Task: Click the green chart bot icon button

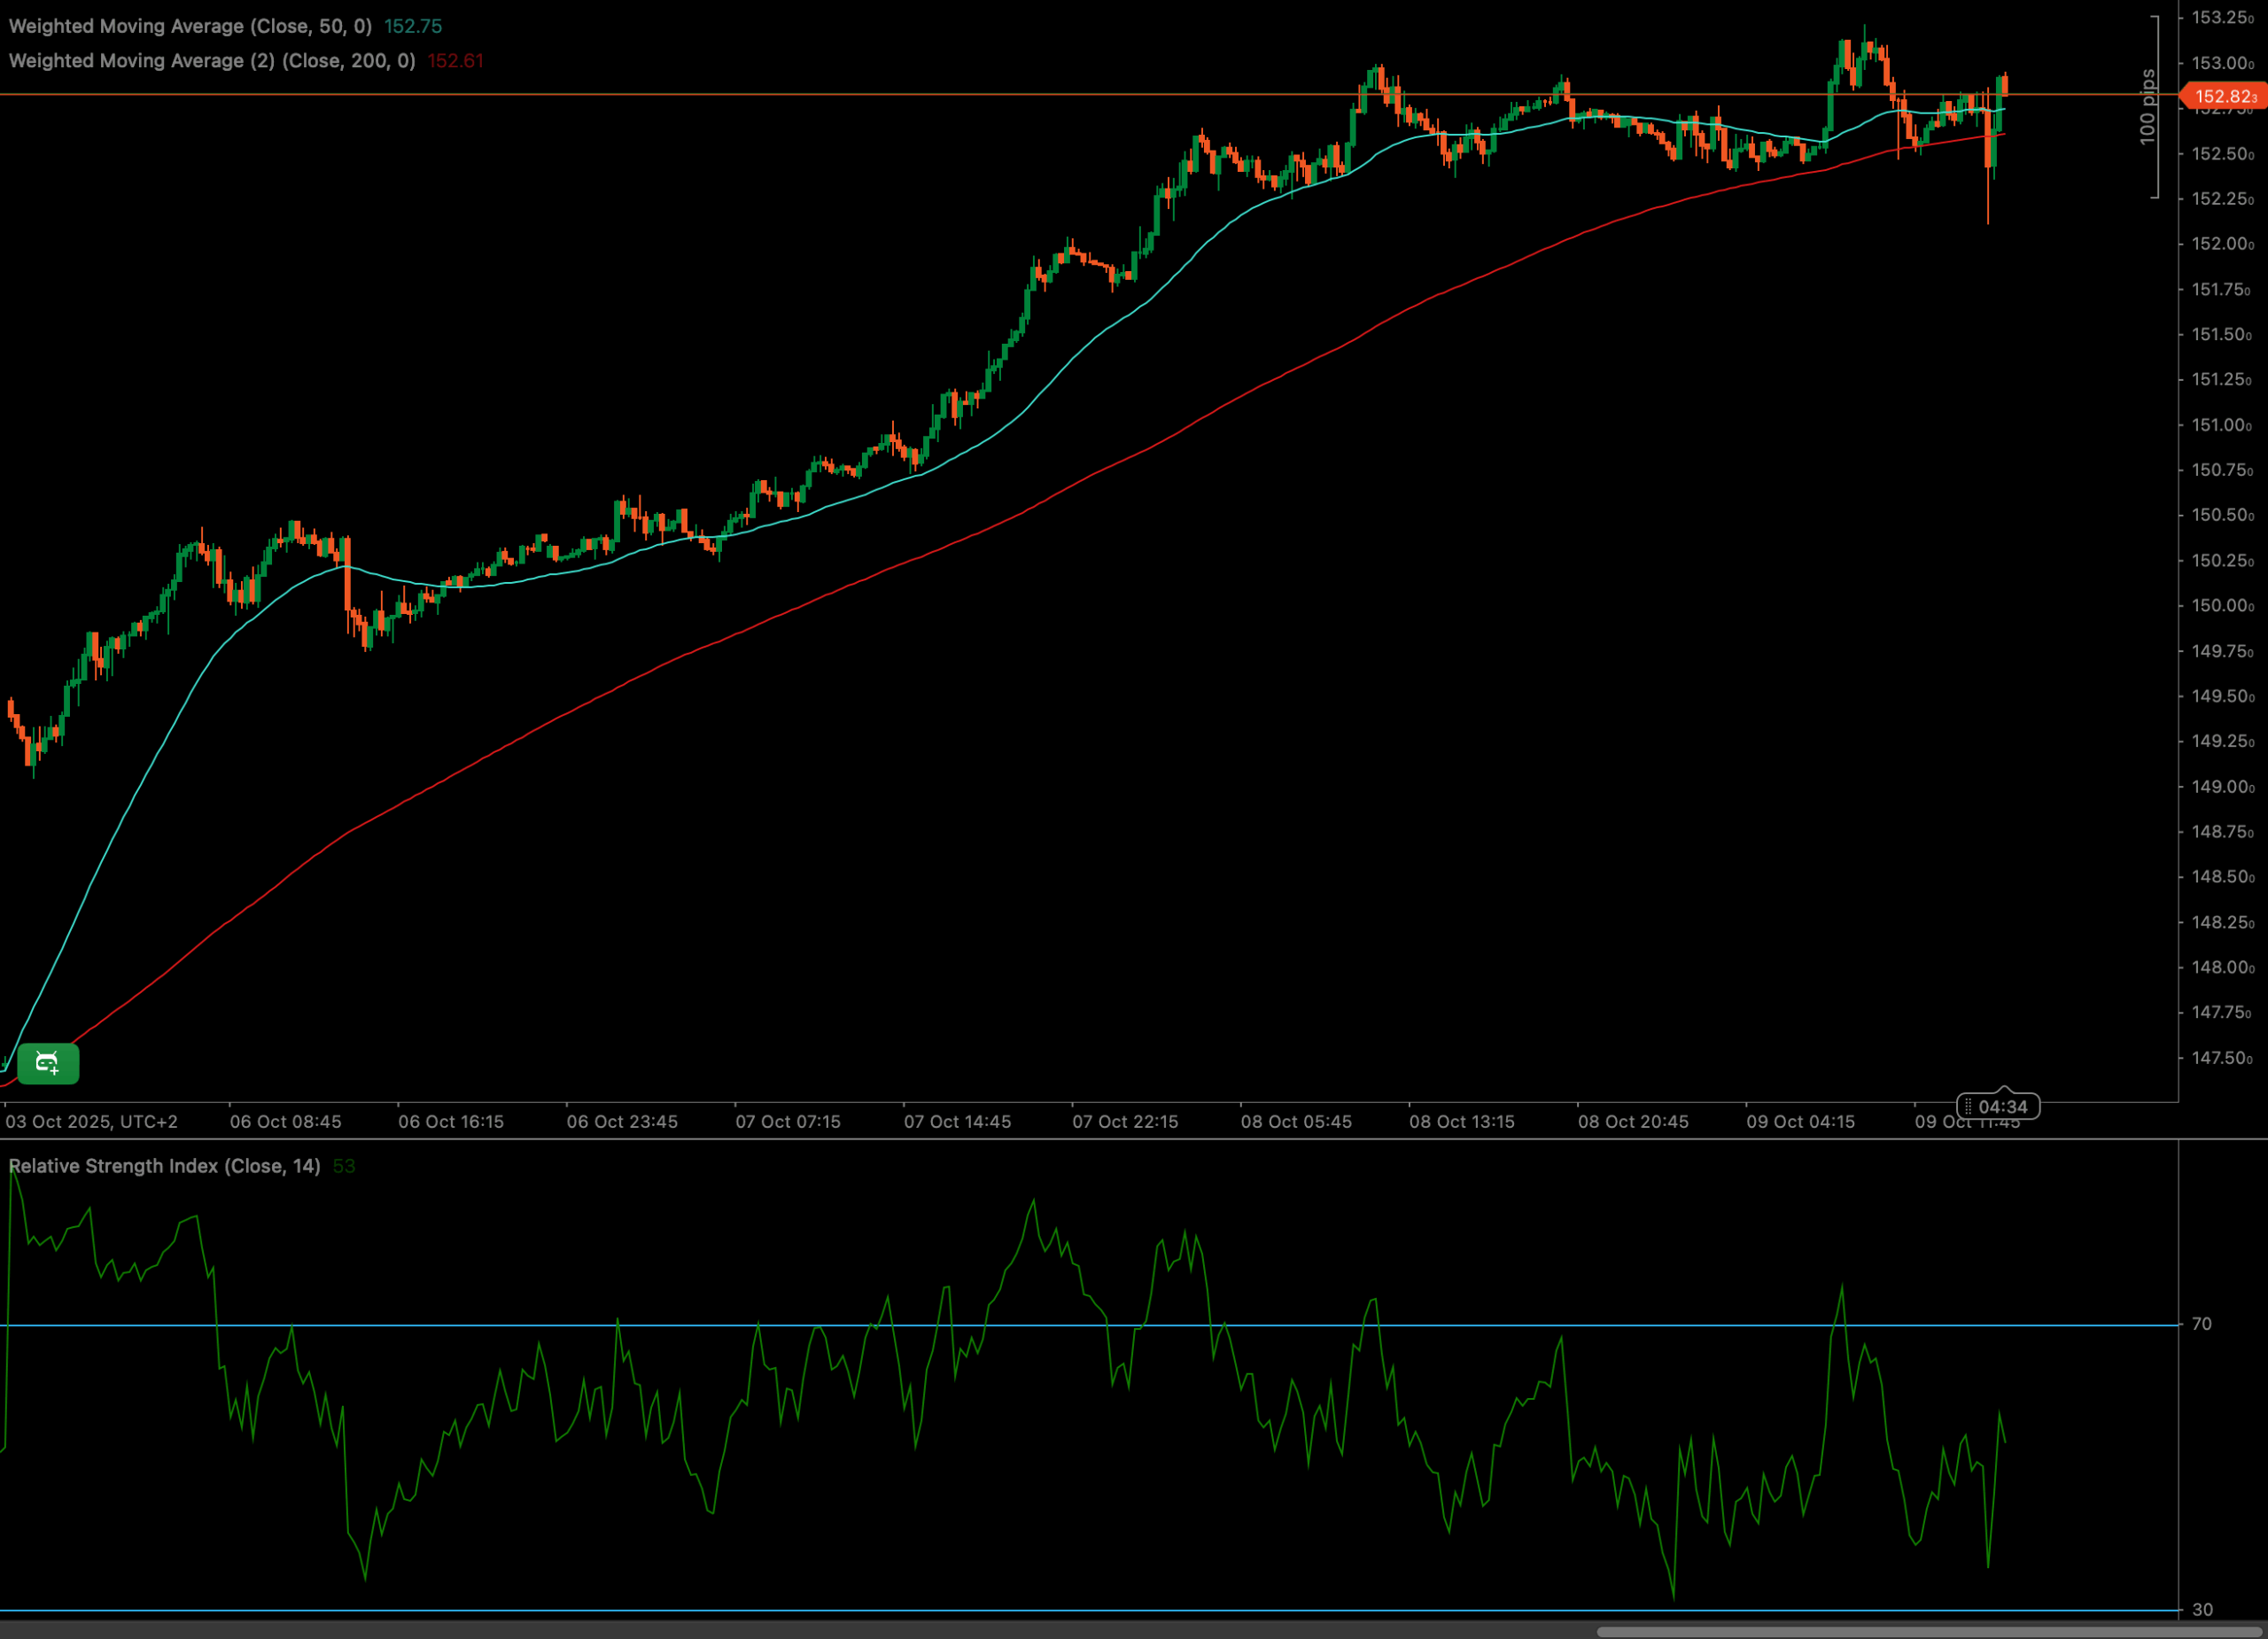Action: click(x=48, y=1063)
